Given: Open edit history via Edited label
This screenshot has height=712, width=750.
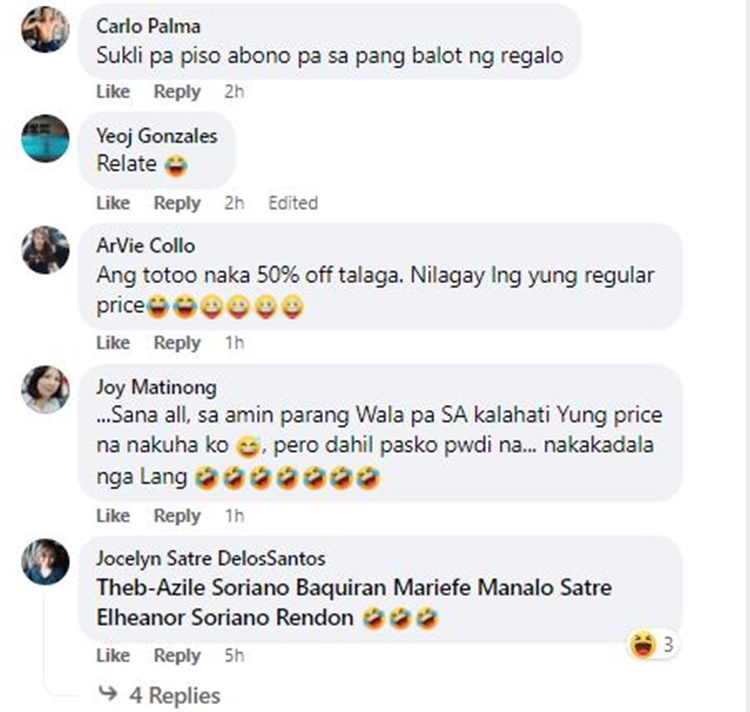Looking at the screenshot, I should click(293, 203).
